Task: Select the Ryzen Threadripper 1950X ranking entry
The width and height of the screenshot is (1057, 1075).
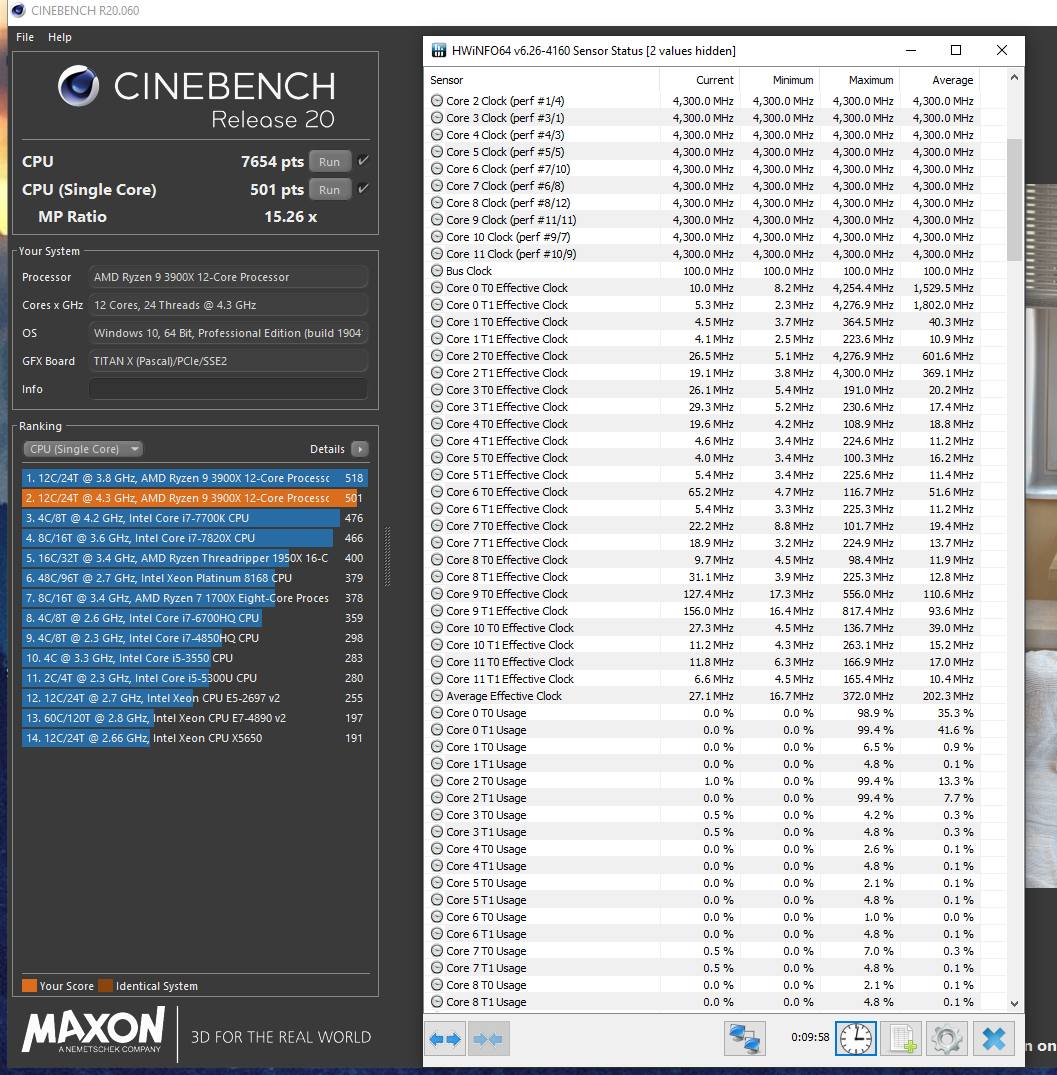Action: 195,558
